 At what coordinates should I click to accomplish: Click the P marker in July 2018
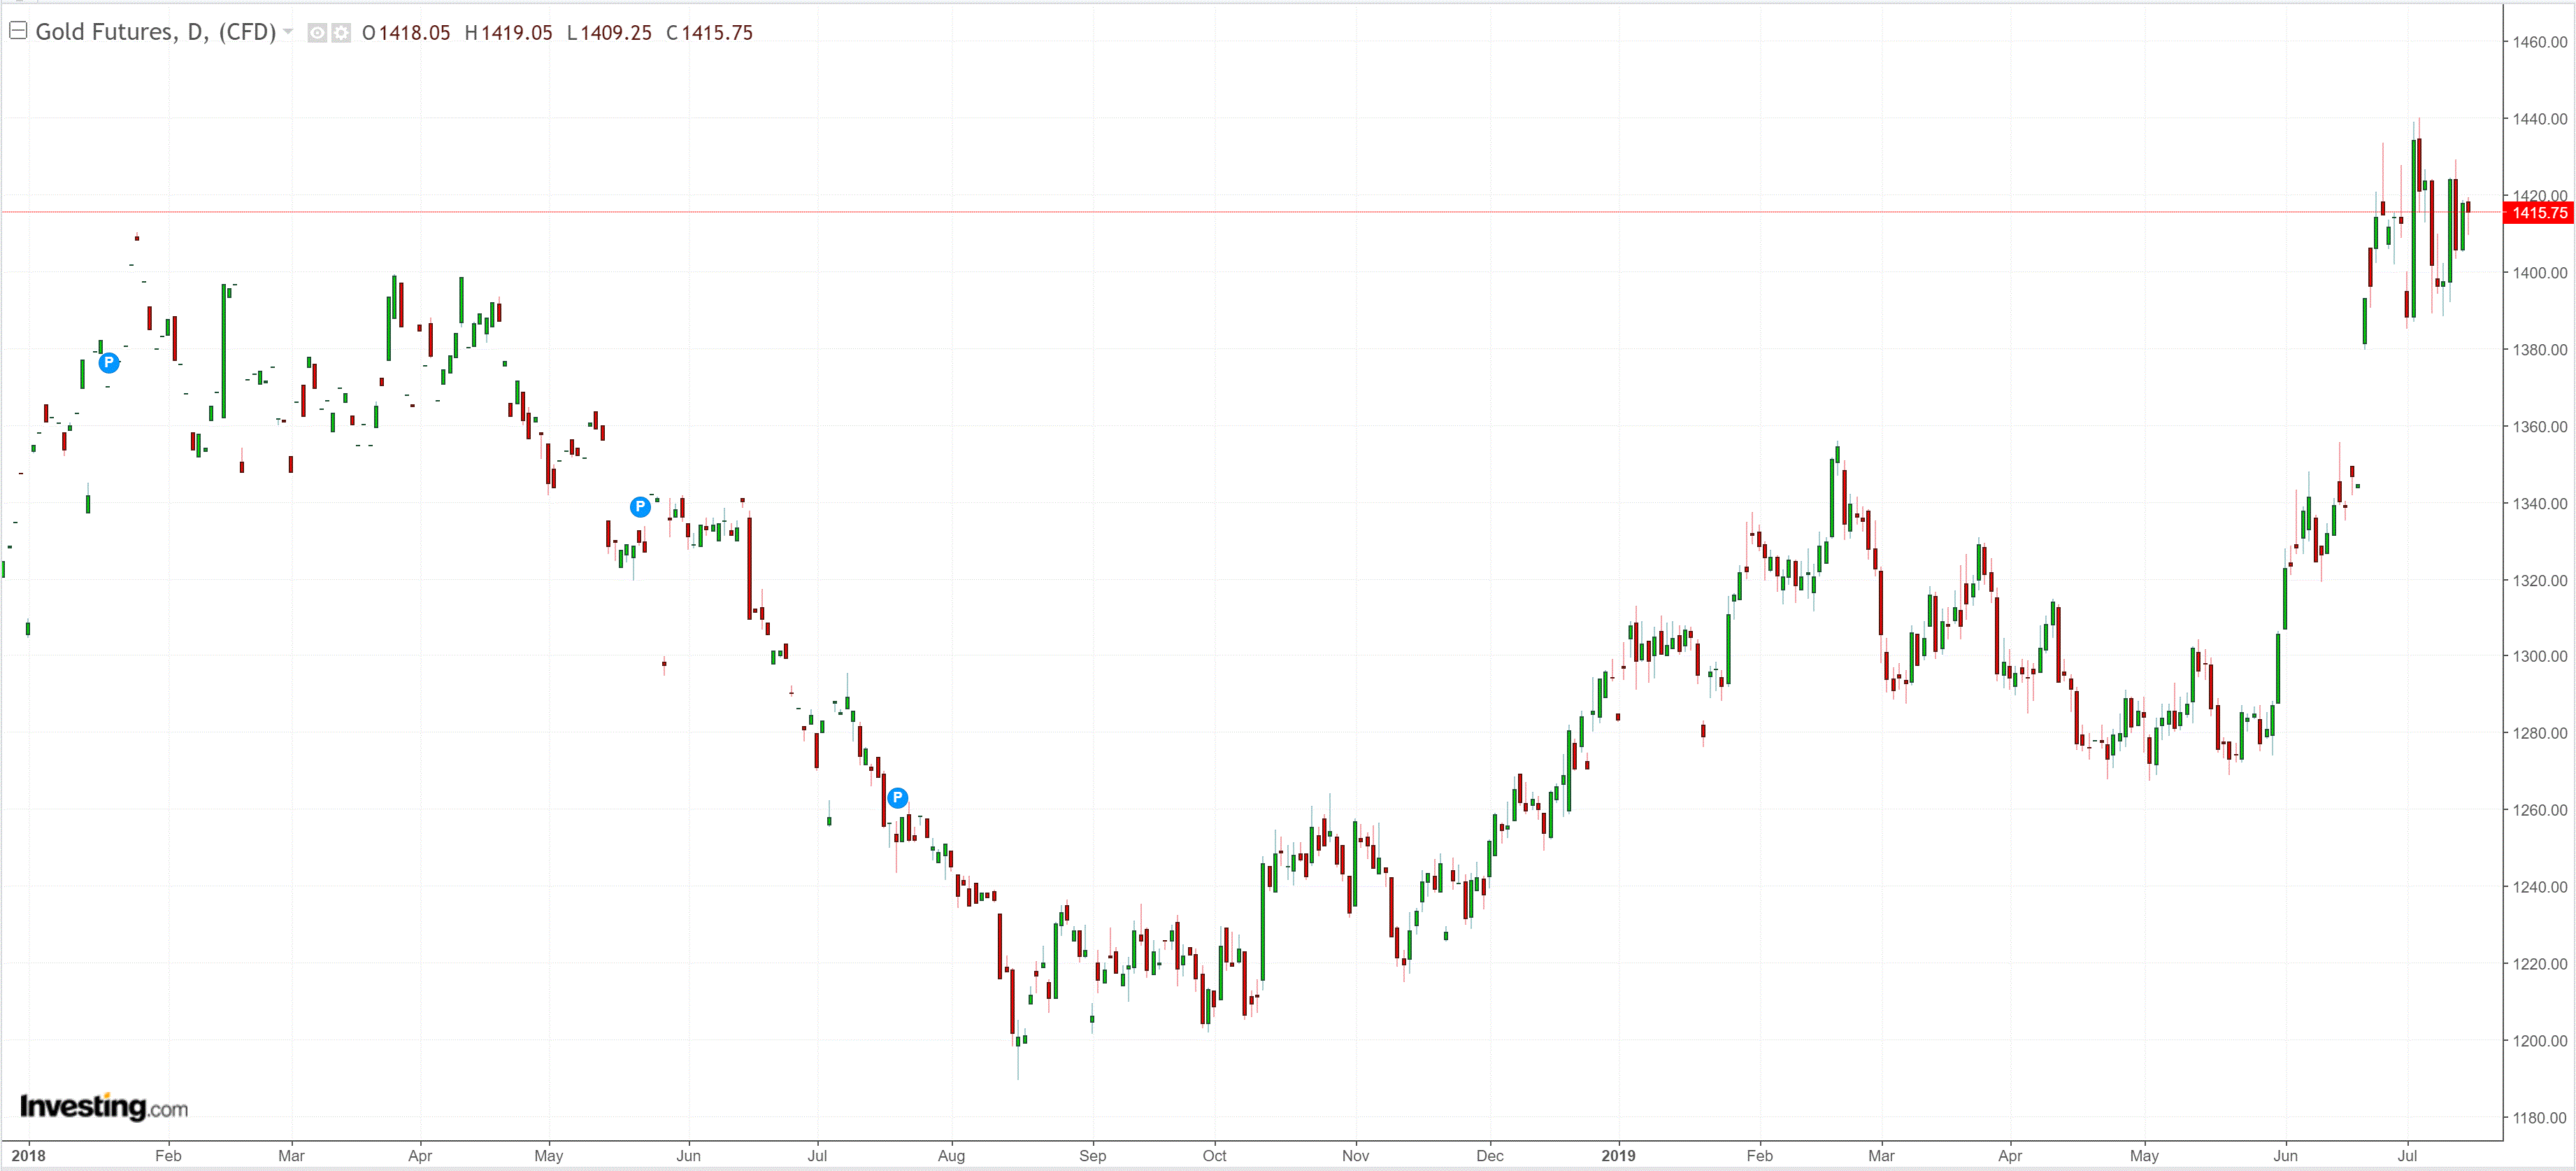pos(897,798)
